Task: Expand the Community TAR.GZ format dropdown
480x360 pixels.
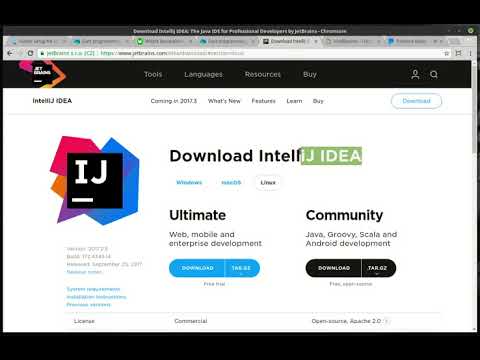Action: [x=379, y=268]
